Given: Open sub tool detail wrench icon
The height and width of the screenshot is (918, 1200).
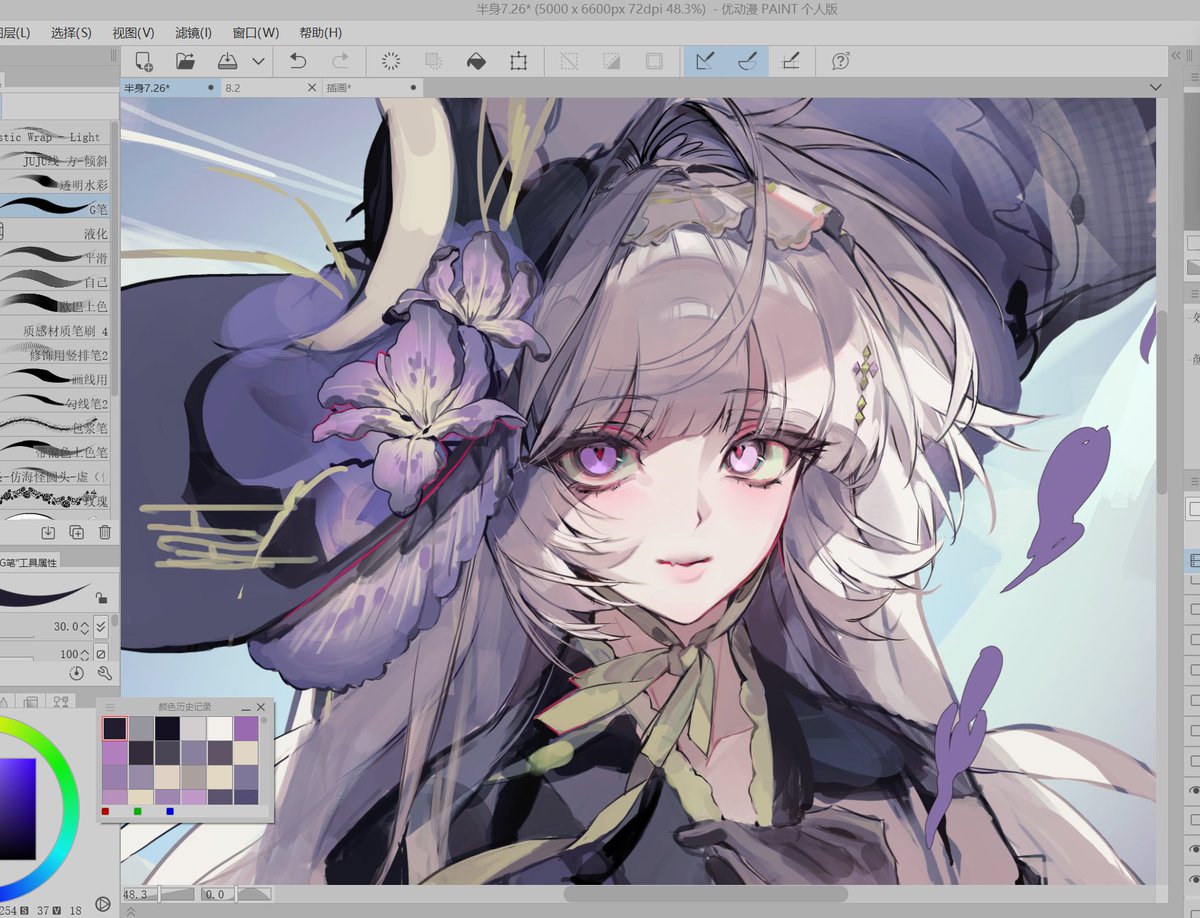Looking at the screenshot, I should [104, 674].
